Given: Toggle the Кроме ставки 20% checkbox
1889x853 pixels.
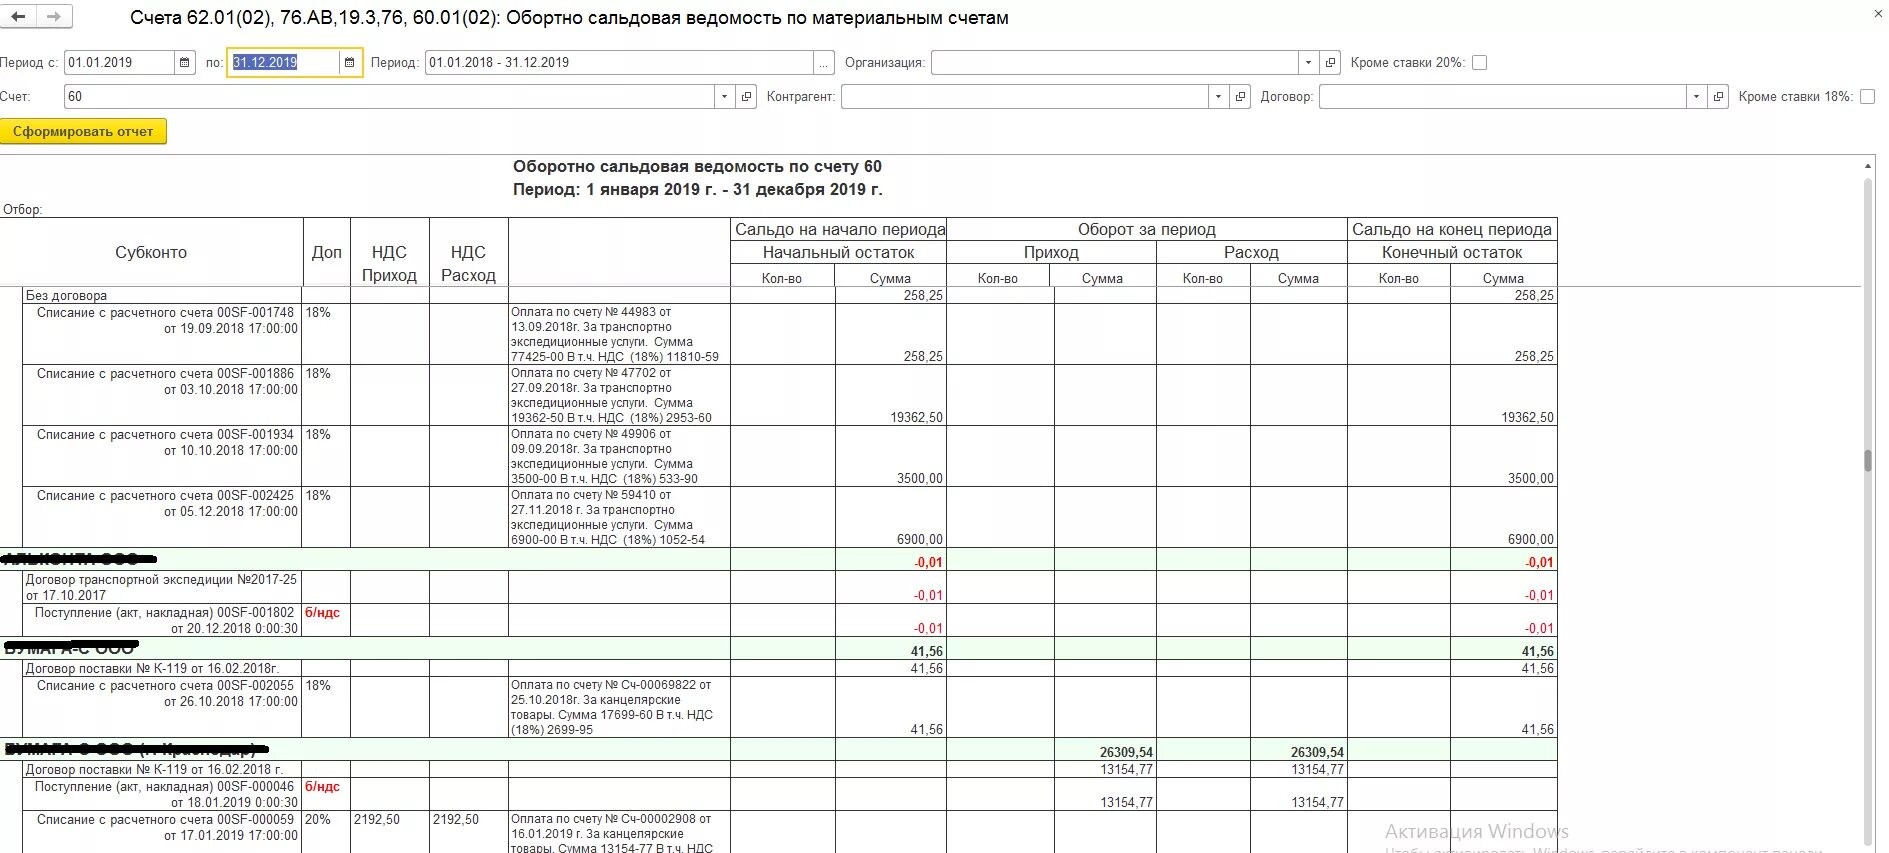Looking at the screenshot, I should [x=1480, y=62].
